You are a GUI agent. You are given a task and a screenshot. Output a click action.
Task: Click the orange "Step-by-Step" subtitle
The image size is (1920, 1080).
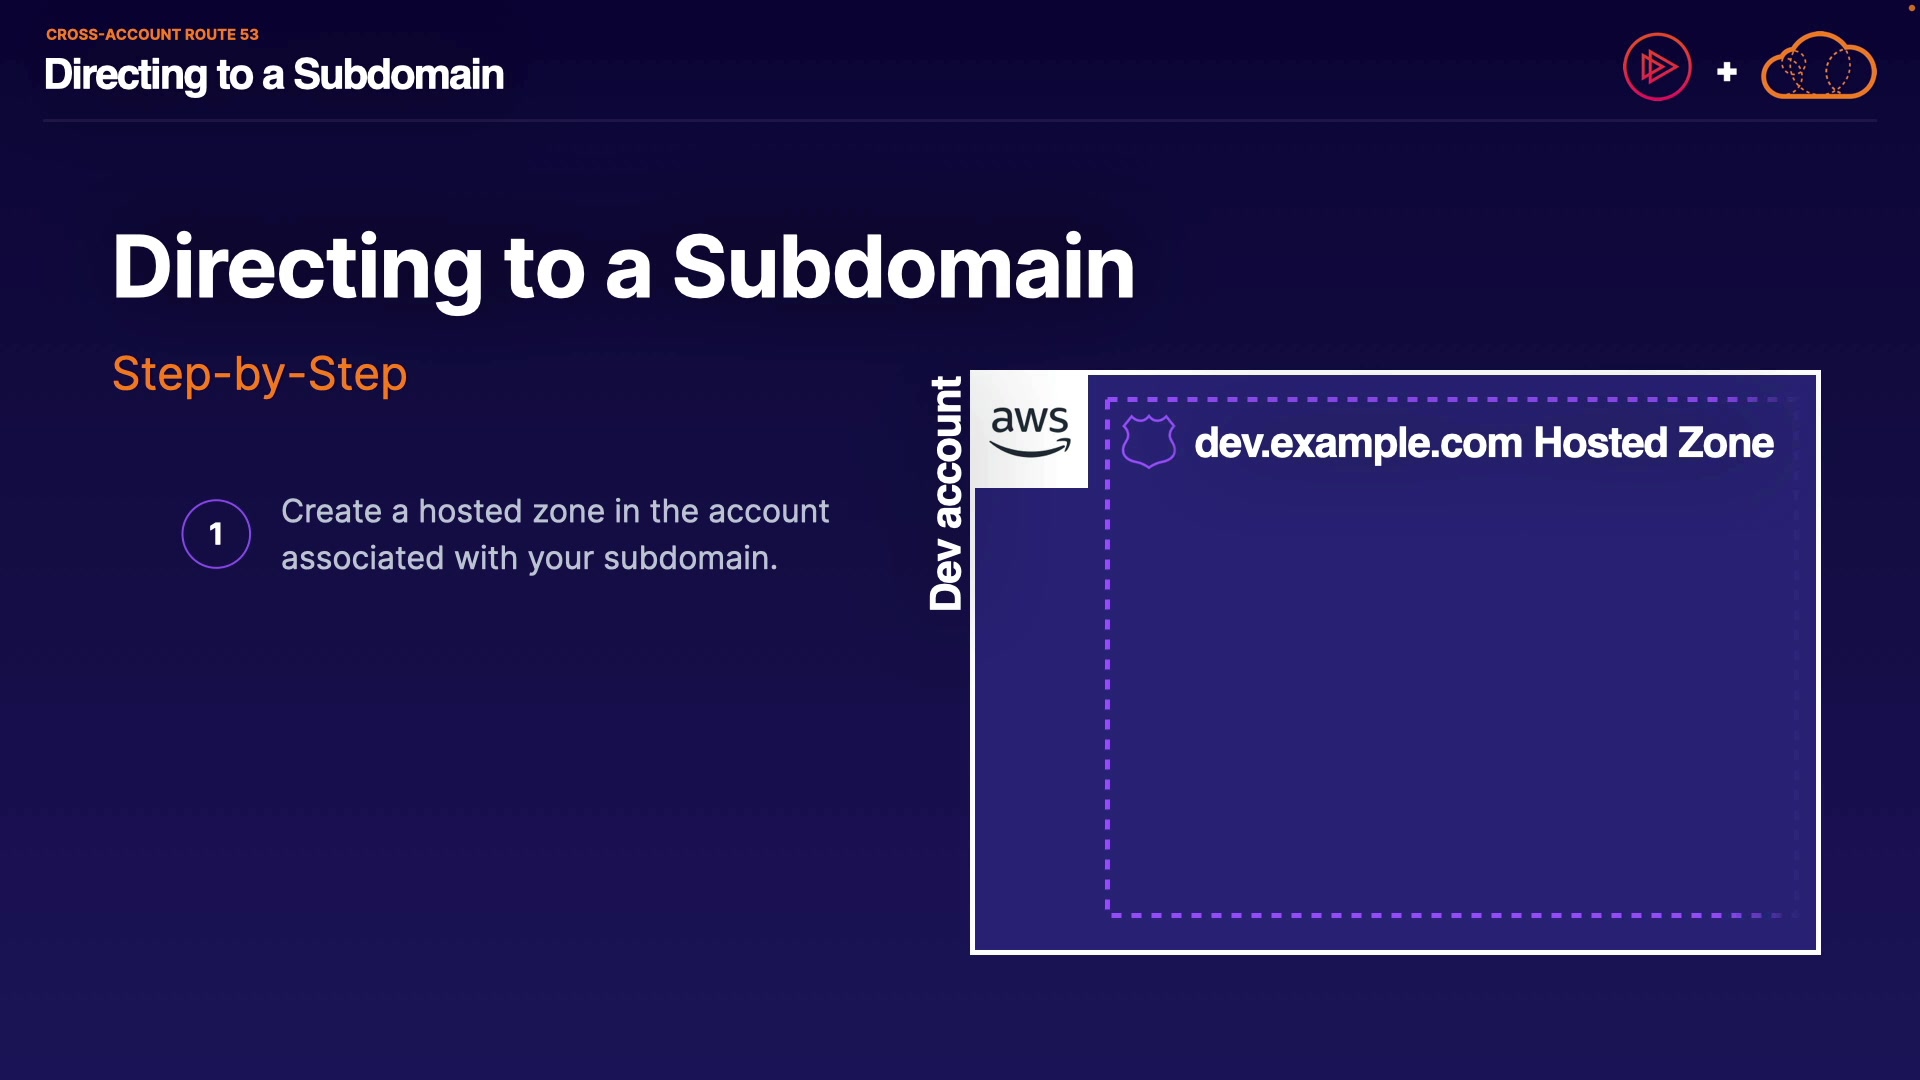(259, 374)
